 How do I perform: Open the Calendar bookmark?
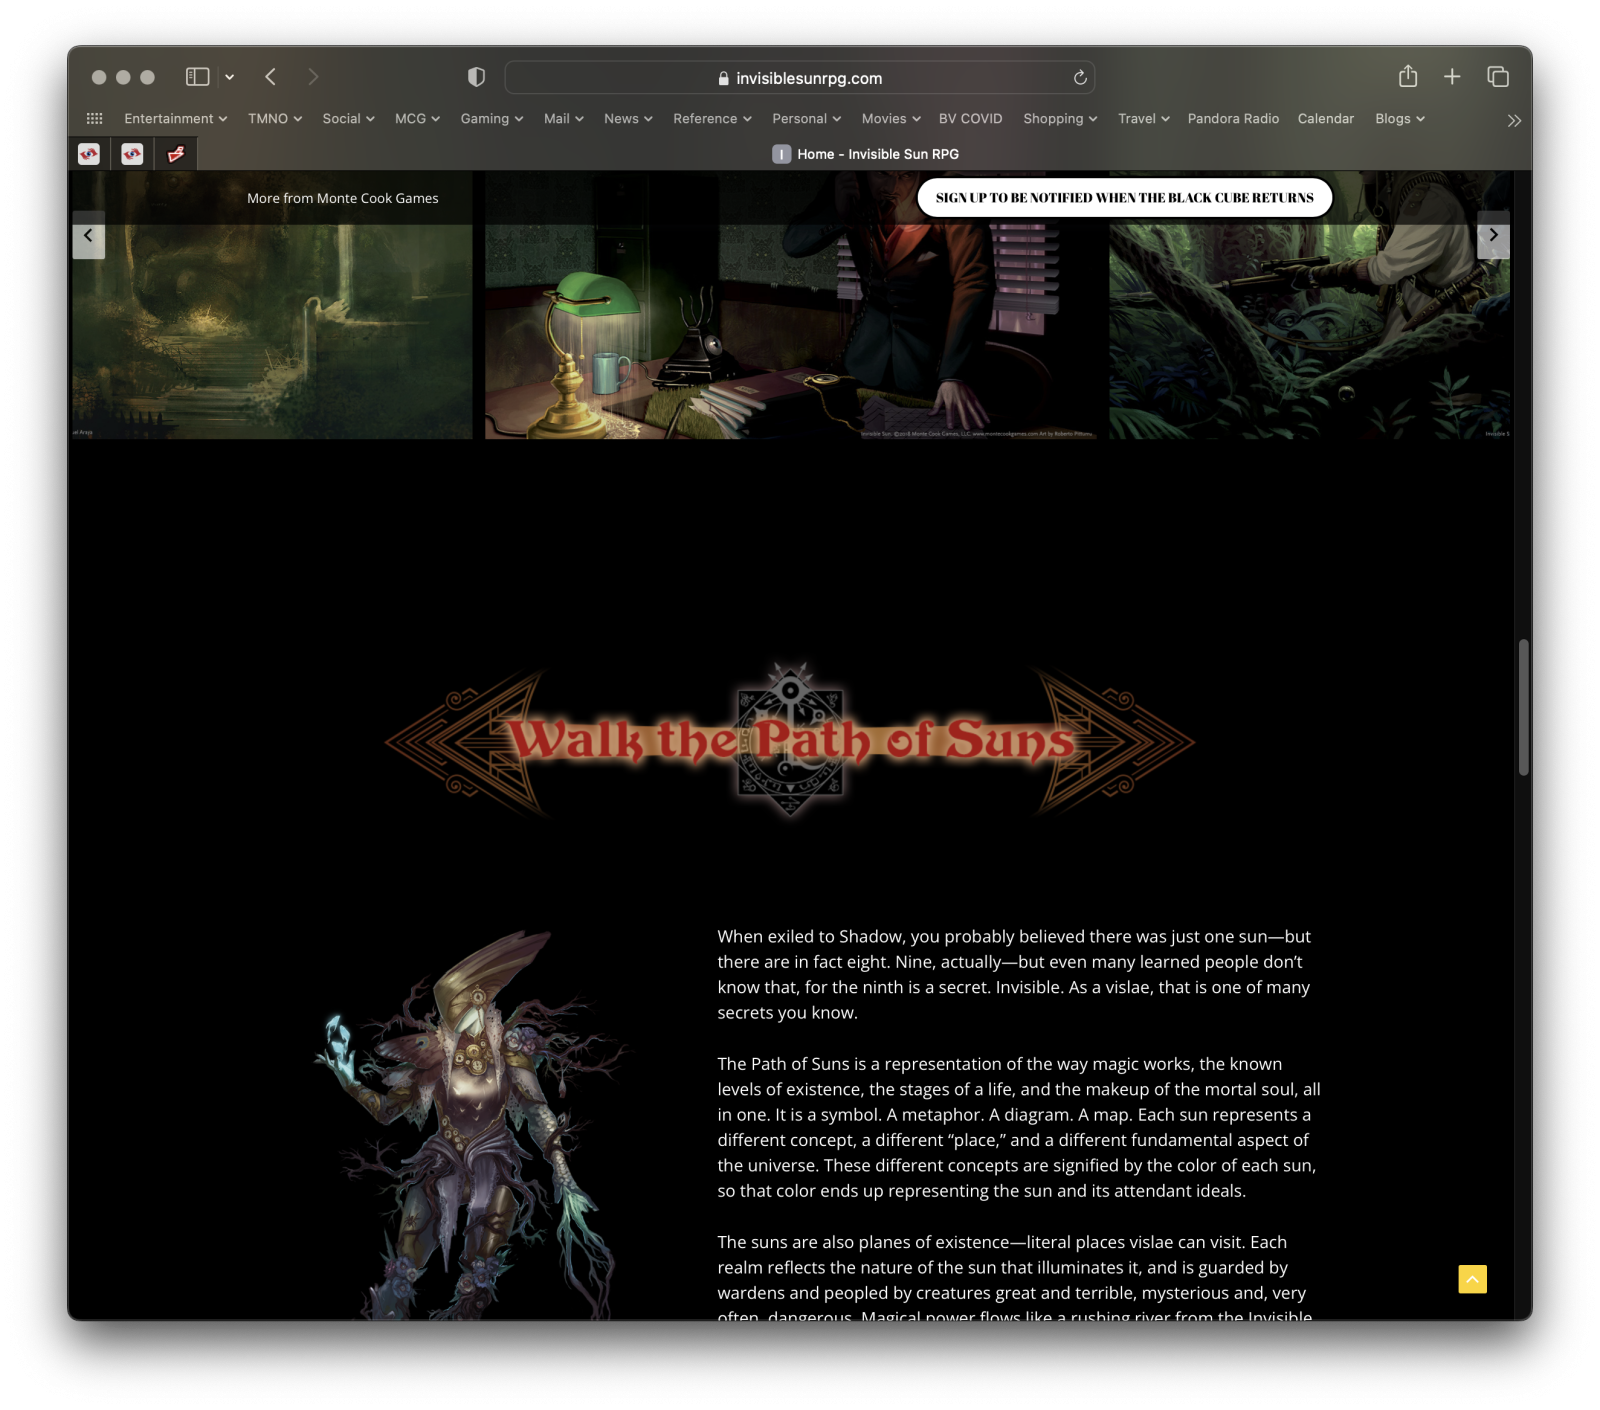point(1325,118)
